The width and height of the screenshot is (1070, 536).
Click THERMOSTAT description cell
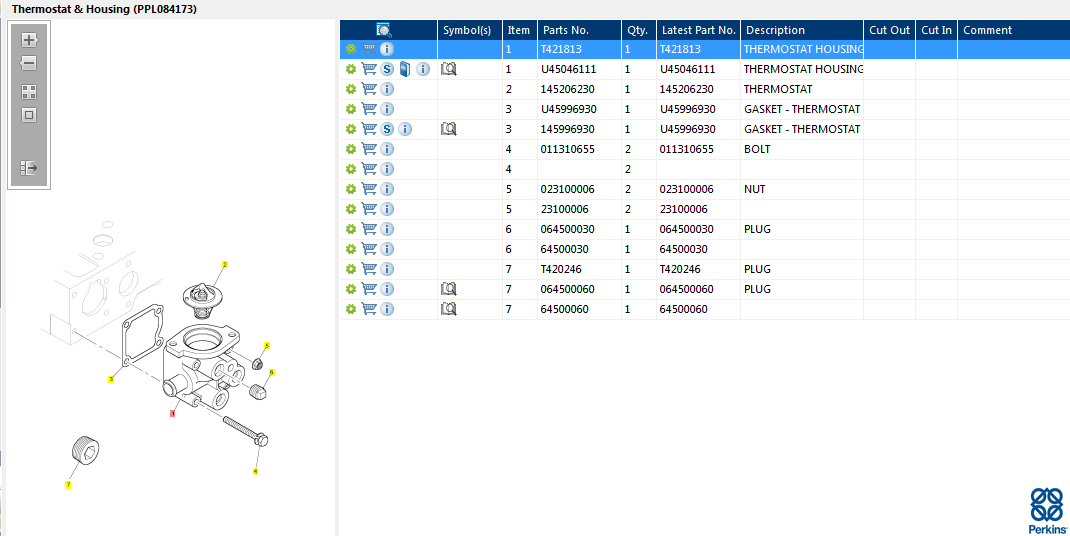tap(802, 89)
